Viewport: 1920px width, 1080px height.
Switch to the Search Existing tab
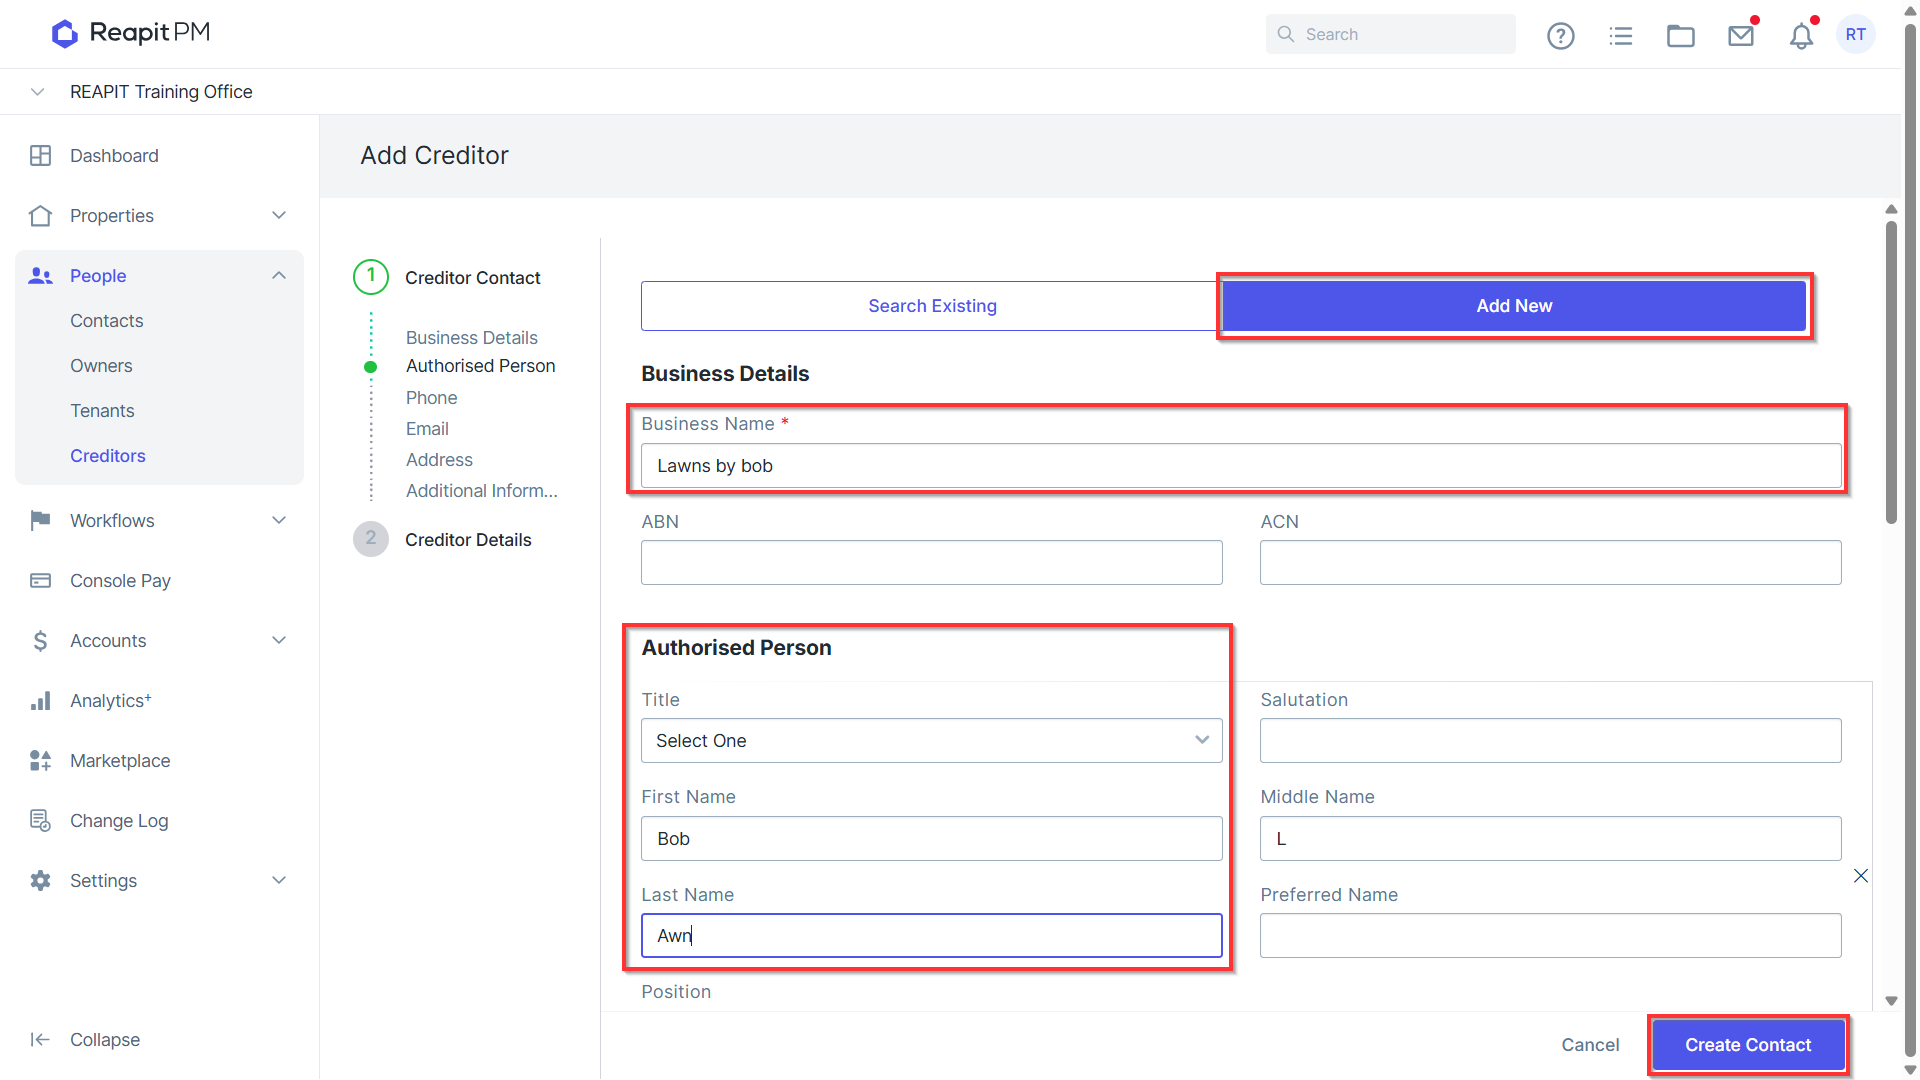[x=932, y=306]
